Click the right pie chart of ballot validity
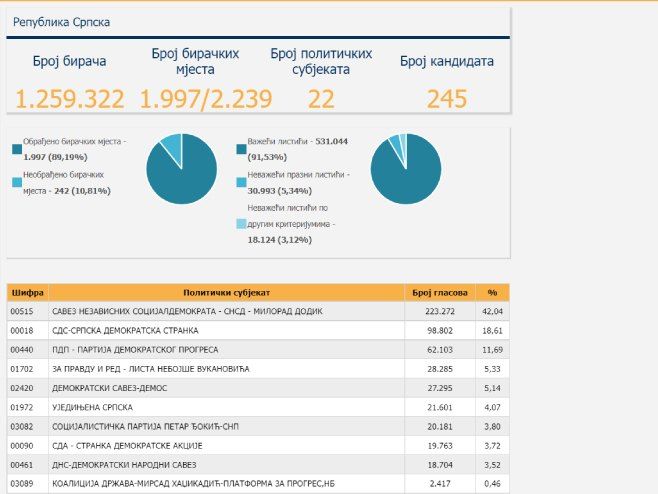658x494 pixels. (405, 169)
